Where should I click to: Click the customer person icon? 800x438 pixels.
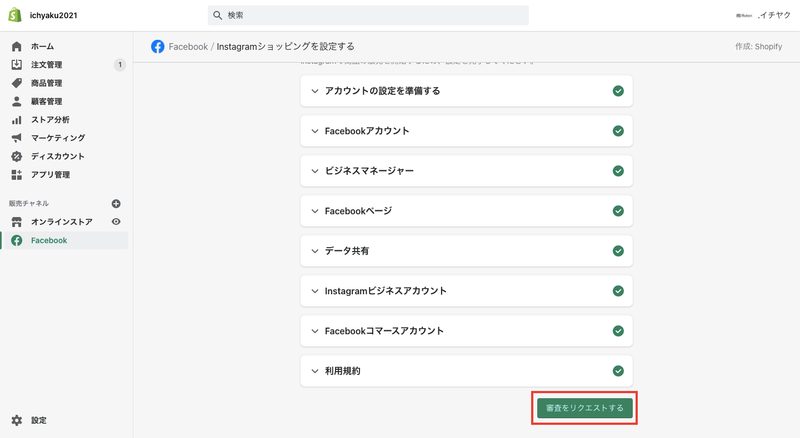tap(16, 101)
